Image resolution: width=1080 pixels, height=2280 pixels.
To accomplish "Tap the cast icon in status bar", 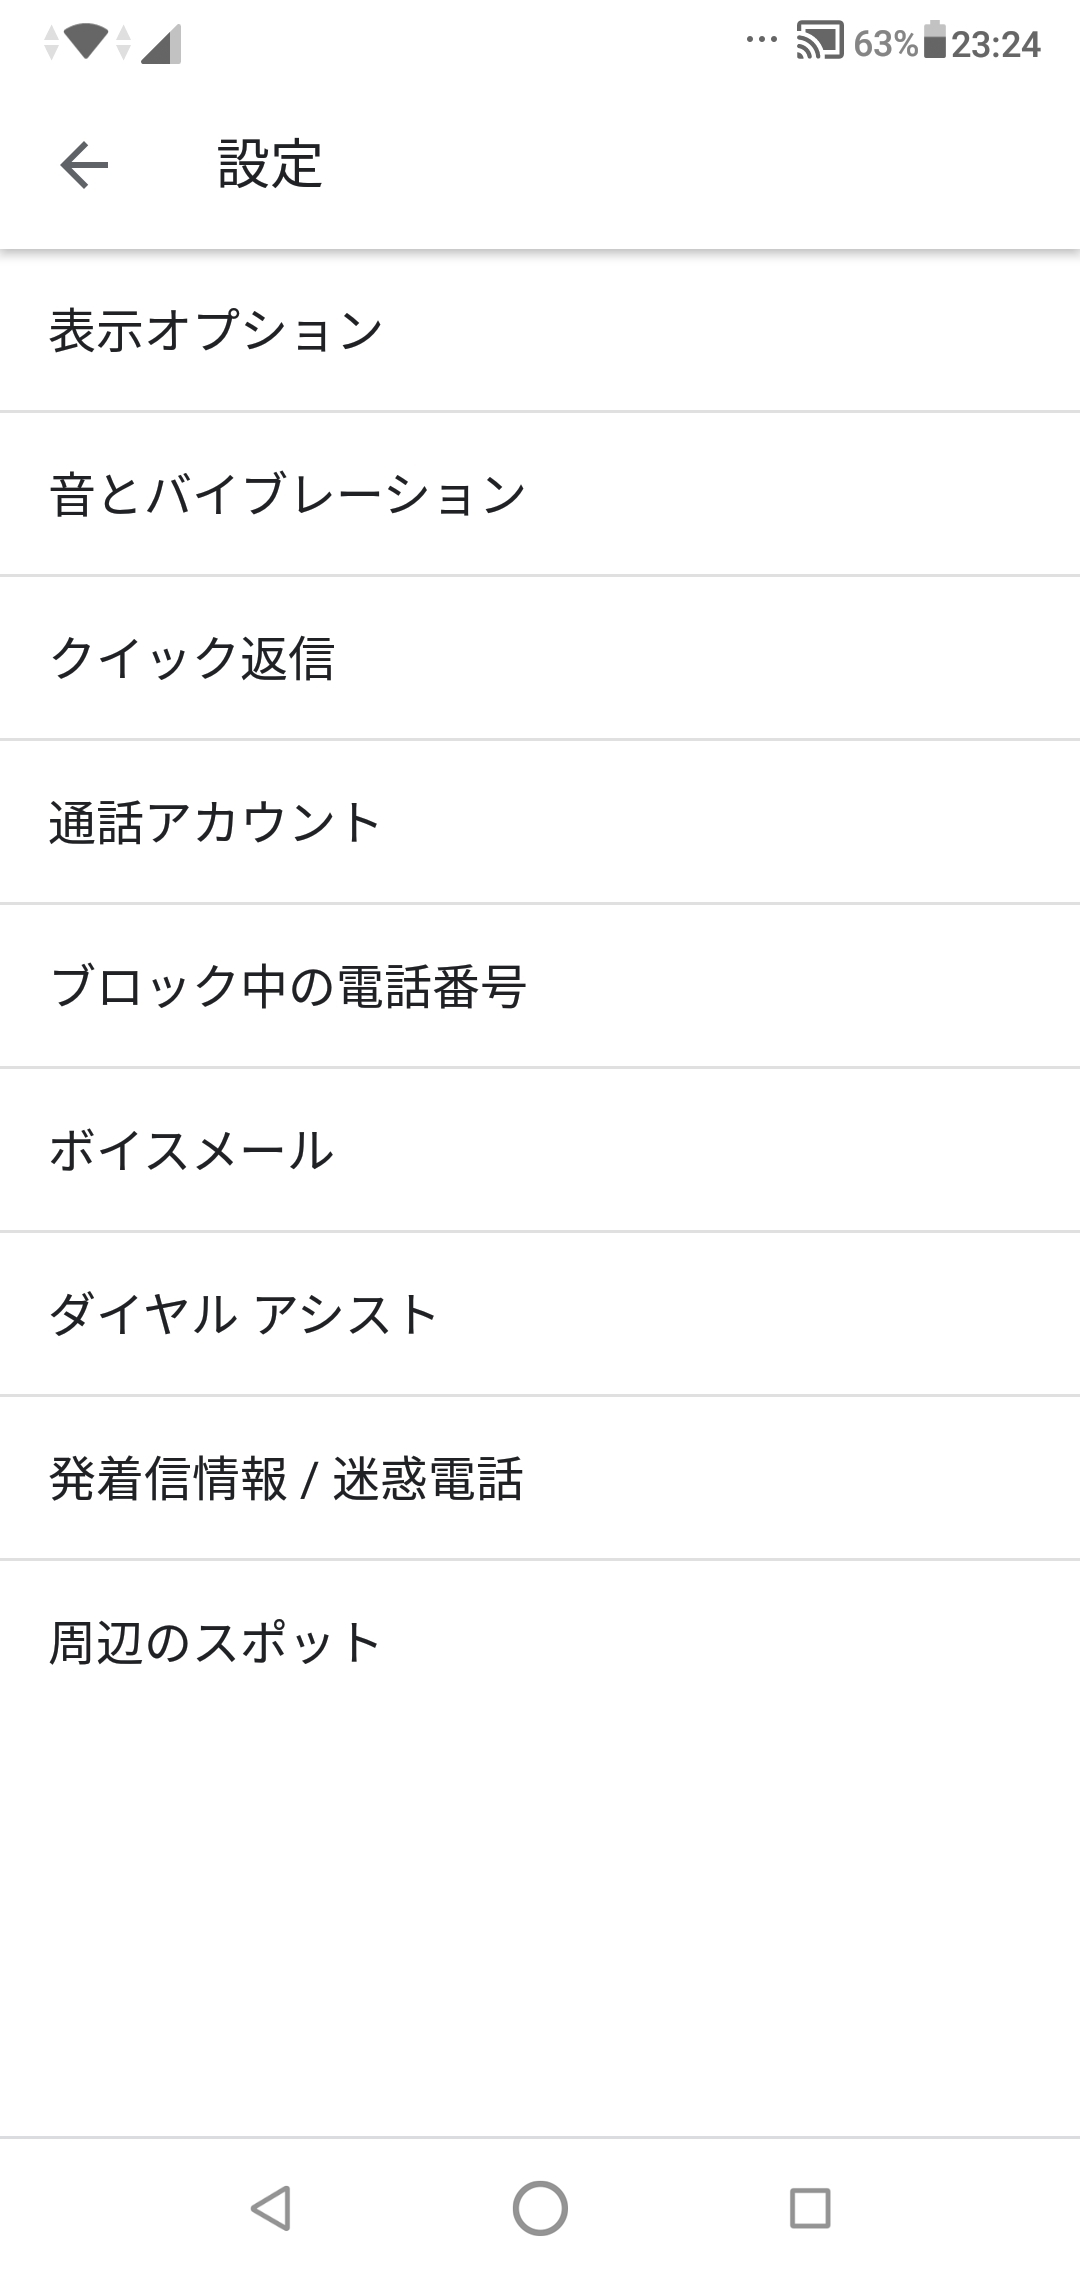I will tap(819, 43).
